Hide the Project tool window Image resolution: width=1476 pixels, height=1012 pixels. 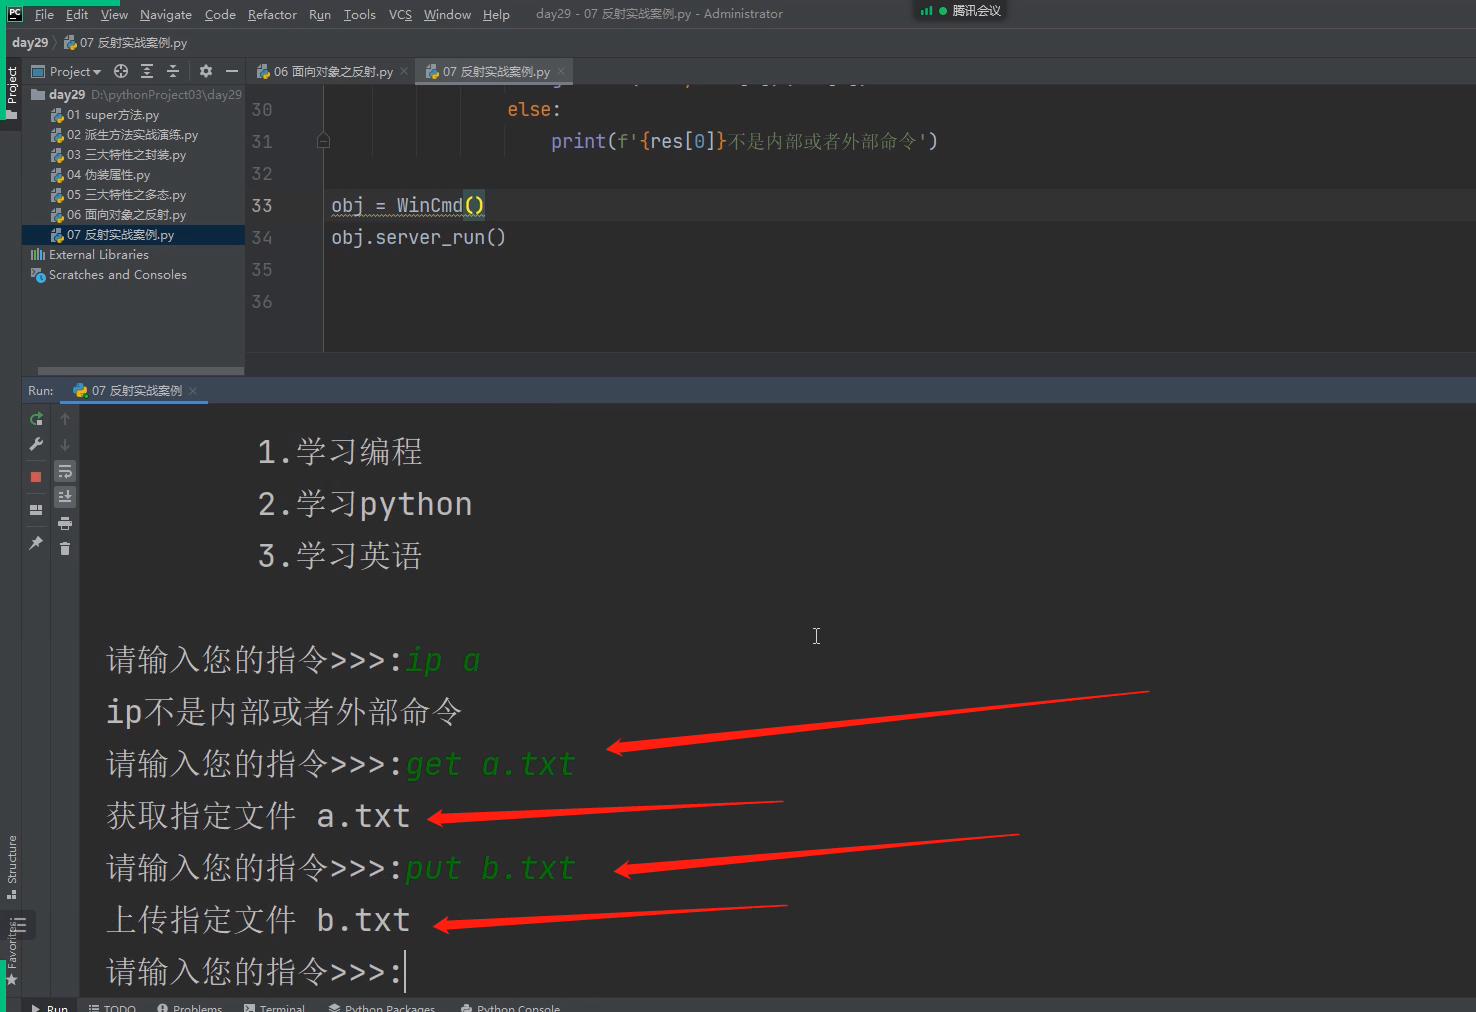pos(232,71)
